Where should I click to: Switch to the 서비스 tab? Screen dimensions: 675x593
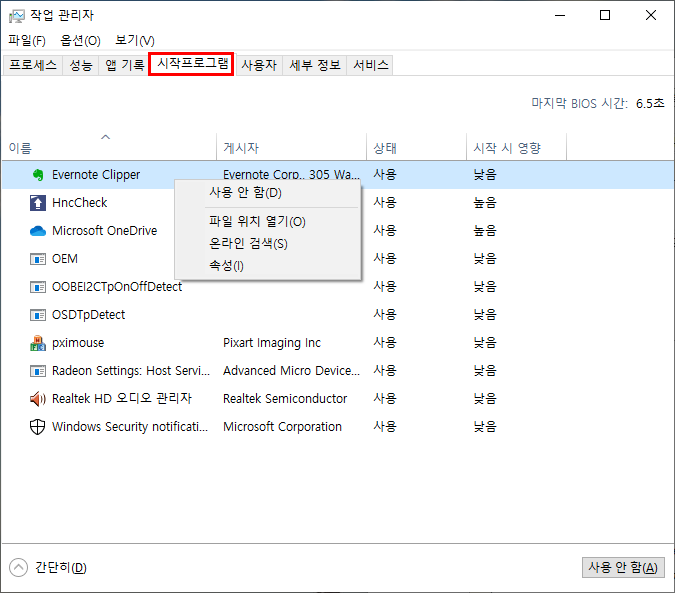point(371,65)
